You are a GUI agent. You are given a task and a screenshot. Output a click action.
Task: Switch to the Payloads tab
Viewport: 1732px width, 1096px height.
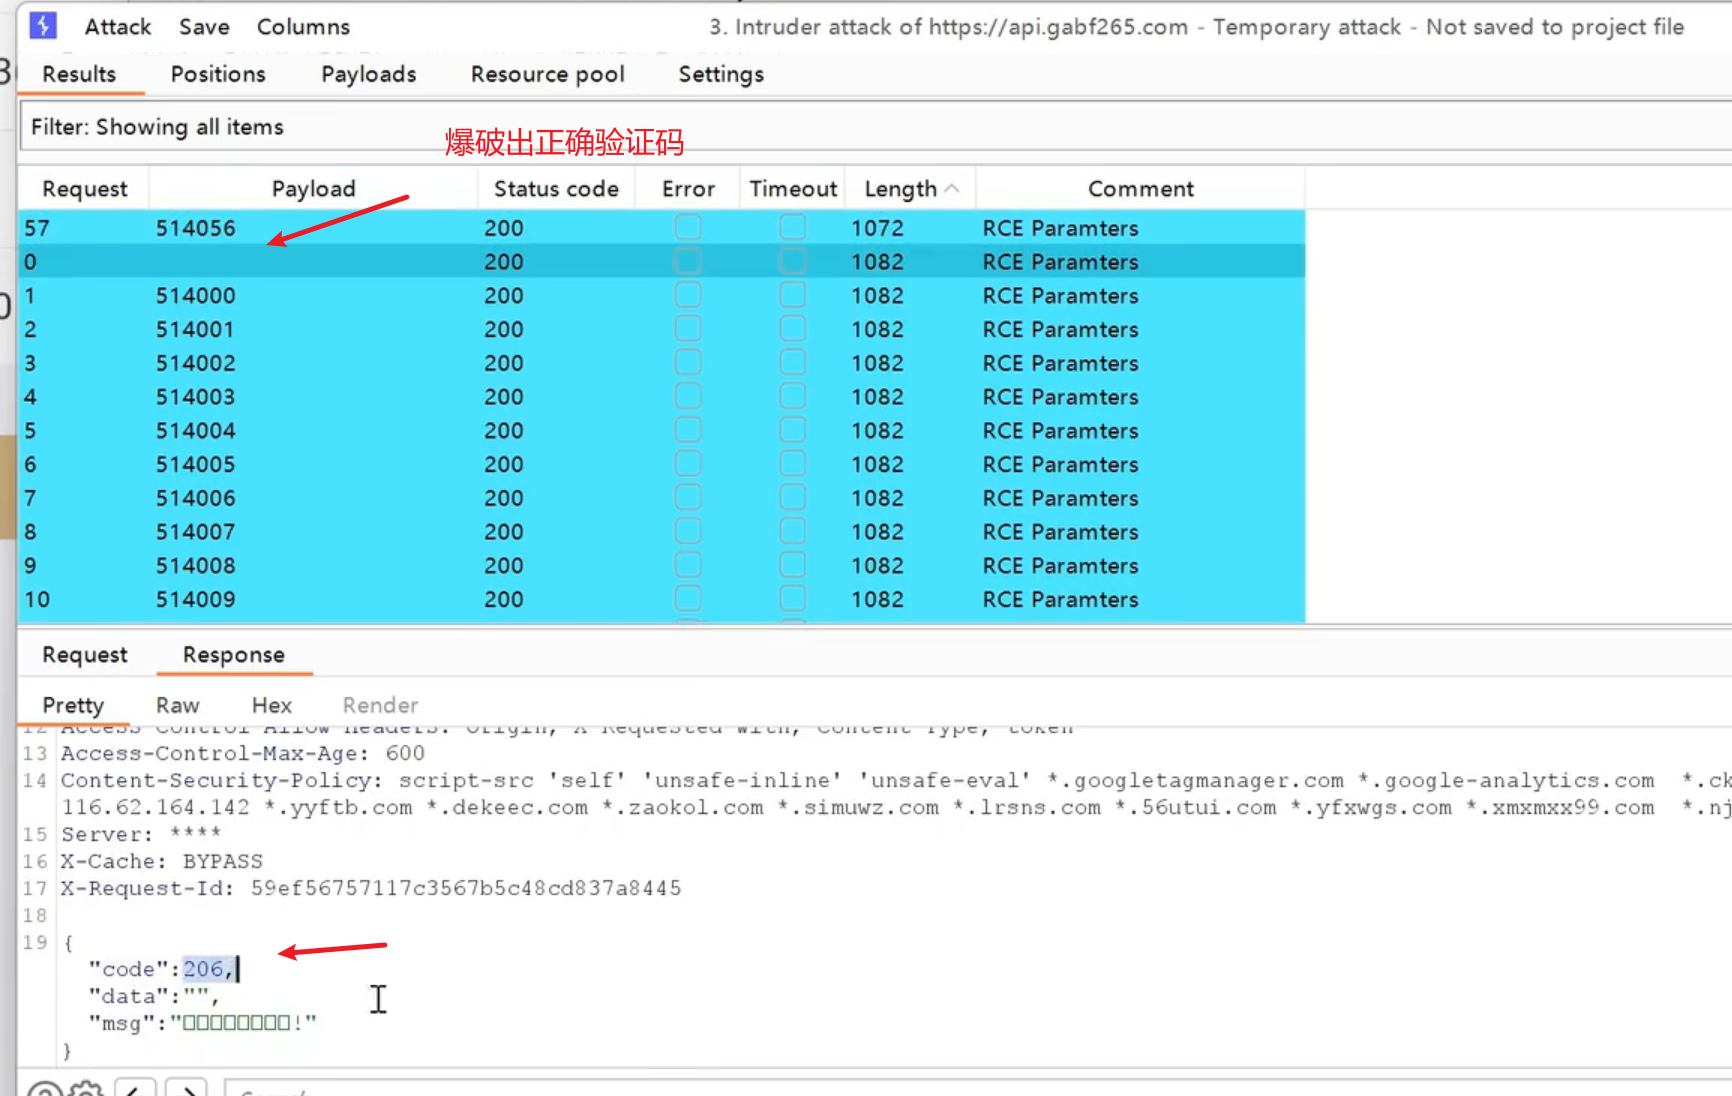pyautogui.click(x=368, y=74)
